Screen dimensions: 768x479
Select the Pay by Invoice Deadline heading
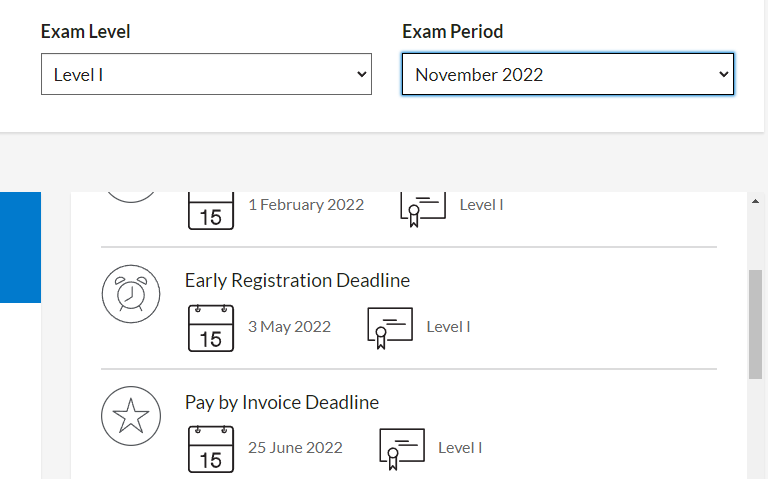tap(282, 403)
